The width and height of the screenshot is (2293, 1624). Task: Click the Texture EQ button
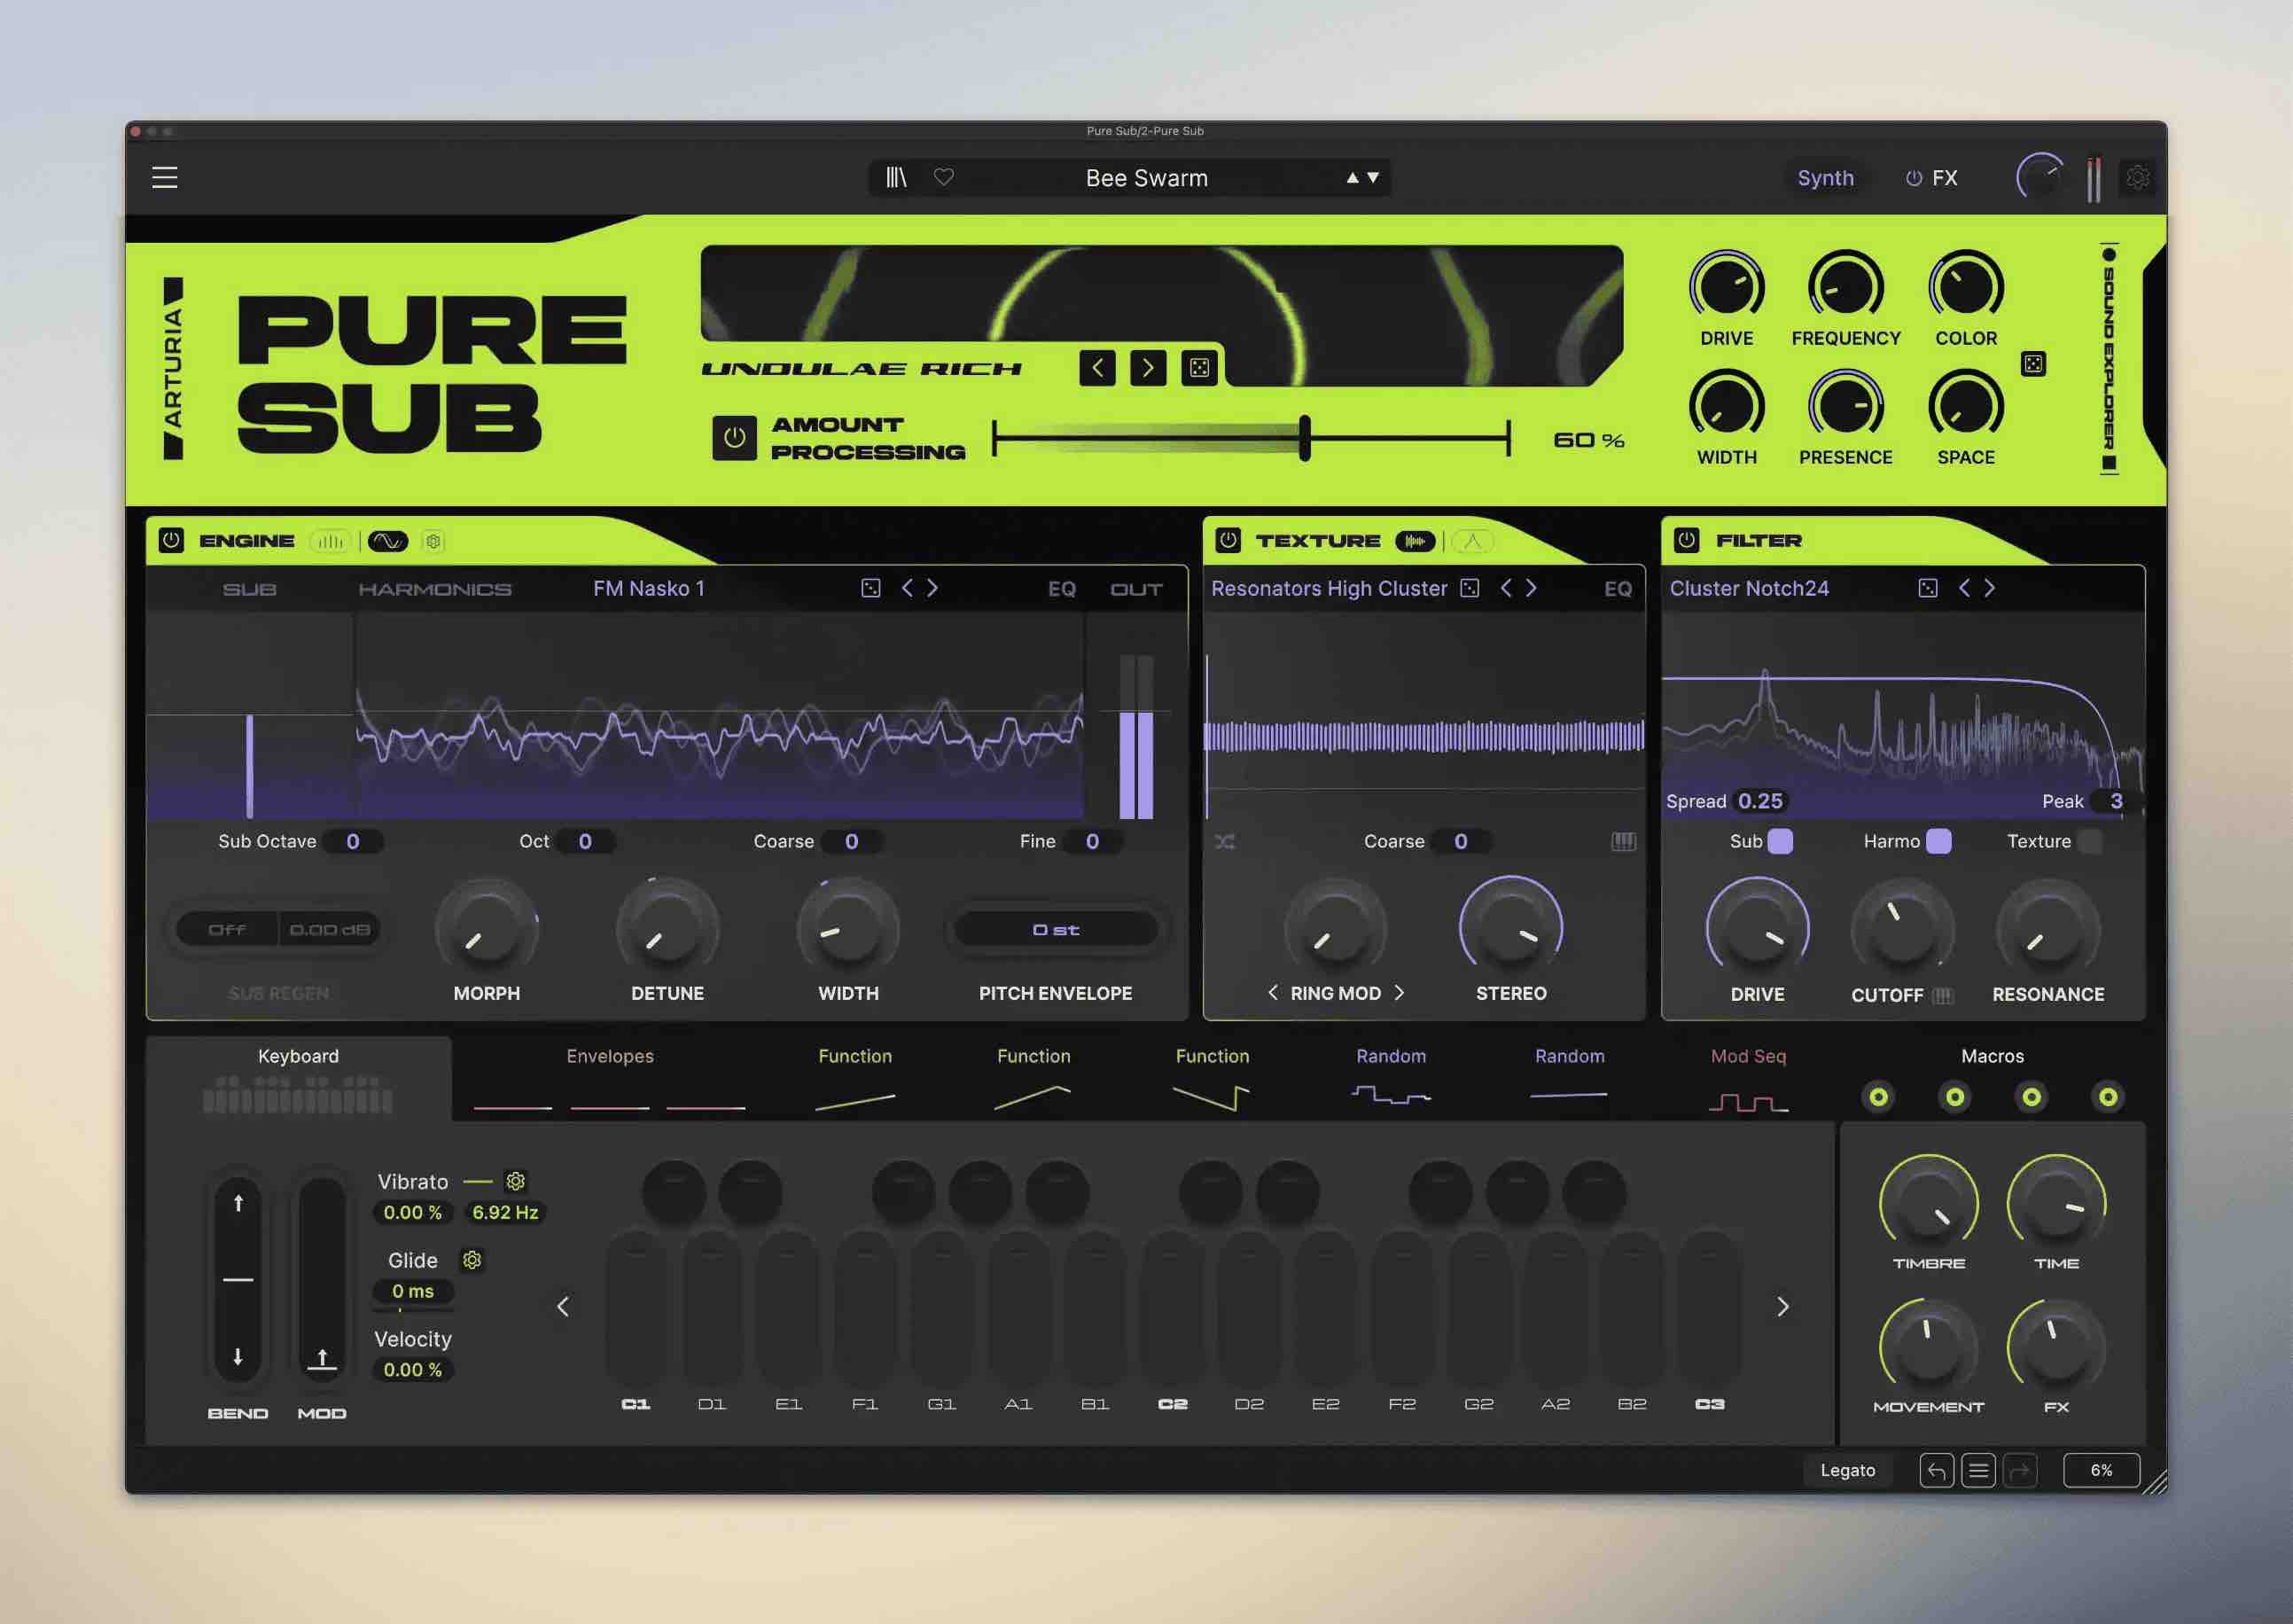pyautogui.click(x=1618, y=589)
